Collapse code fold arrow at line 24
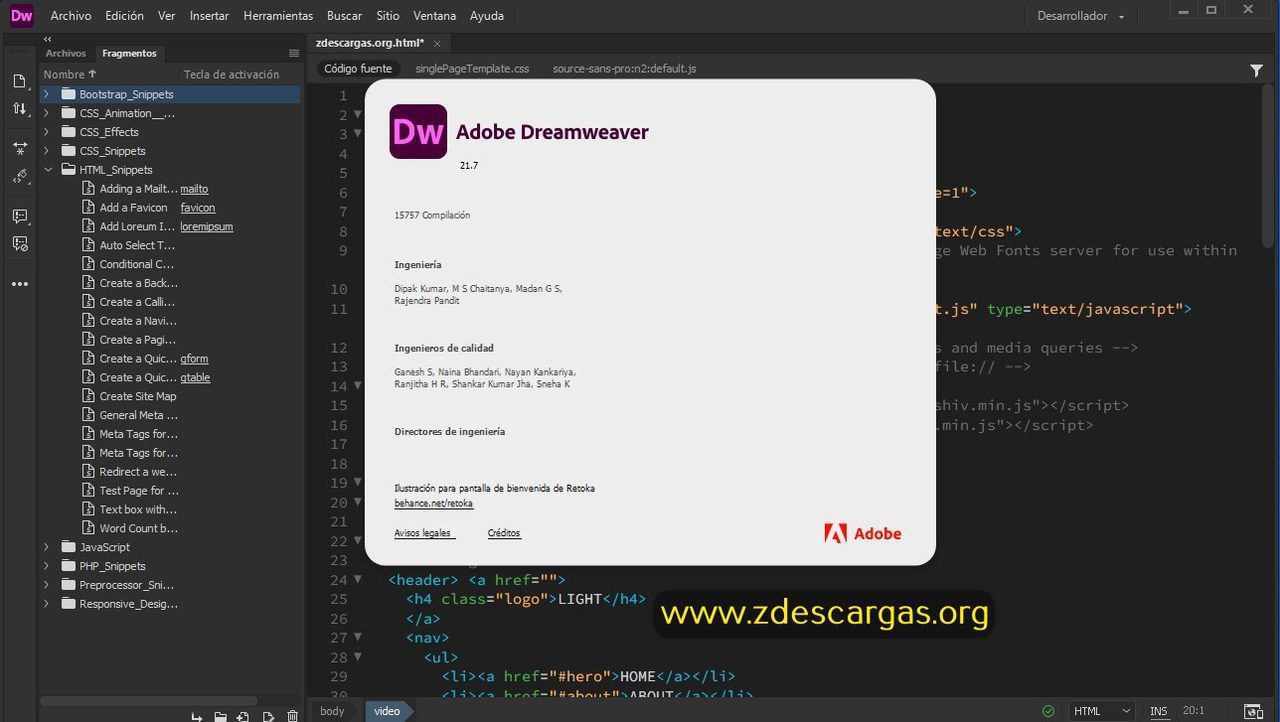The image size is (1280, 722). [358, 580]
